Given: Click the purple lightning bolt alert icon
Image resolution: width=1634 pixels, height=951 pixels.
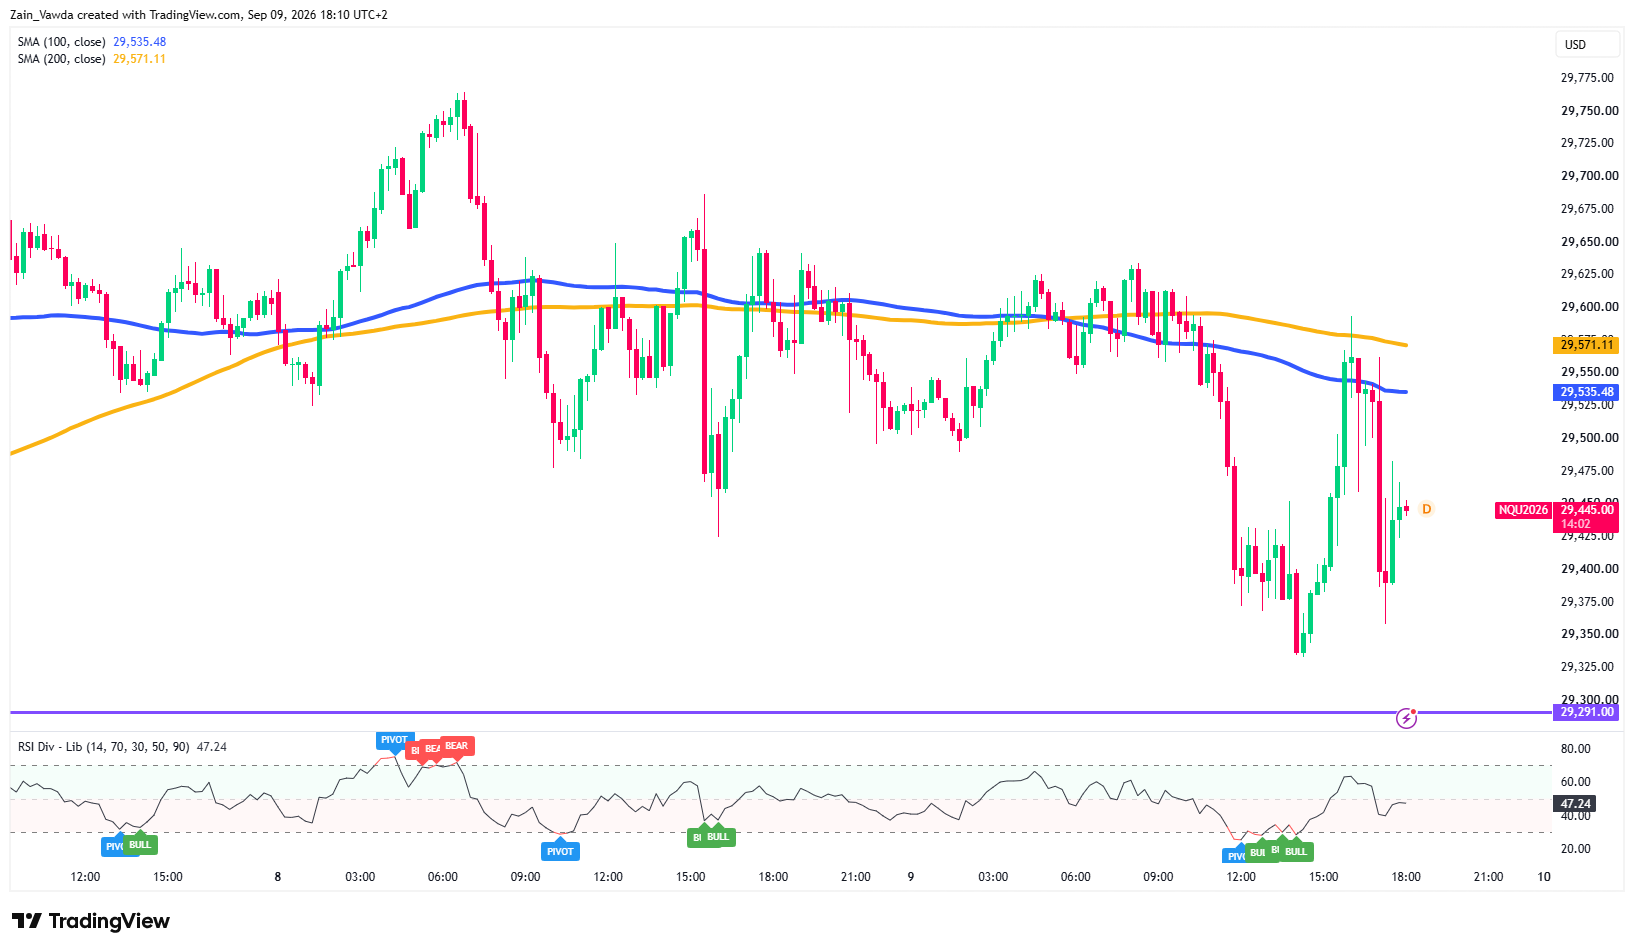Looking at the screenshot, I should click(1406, 718).
